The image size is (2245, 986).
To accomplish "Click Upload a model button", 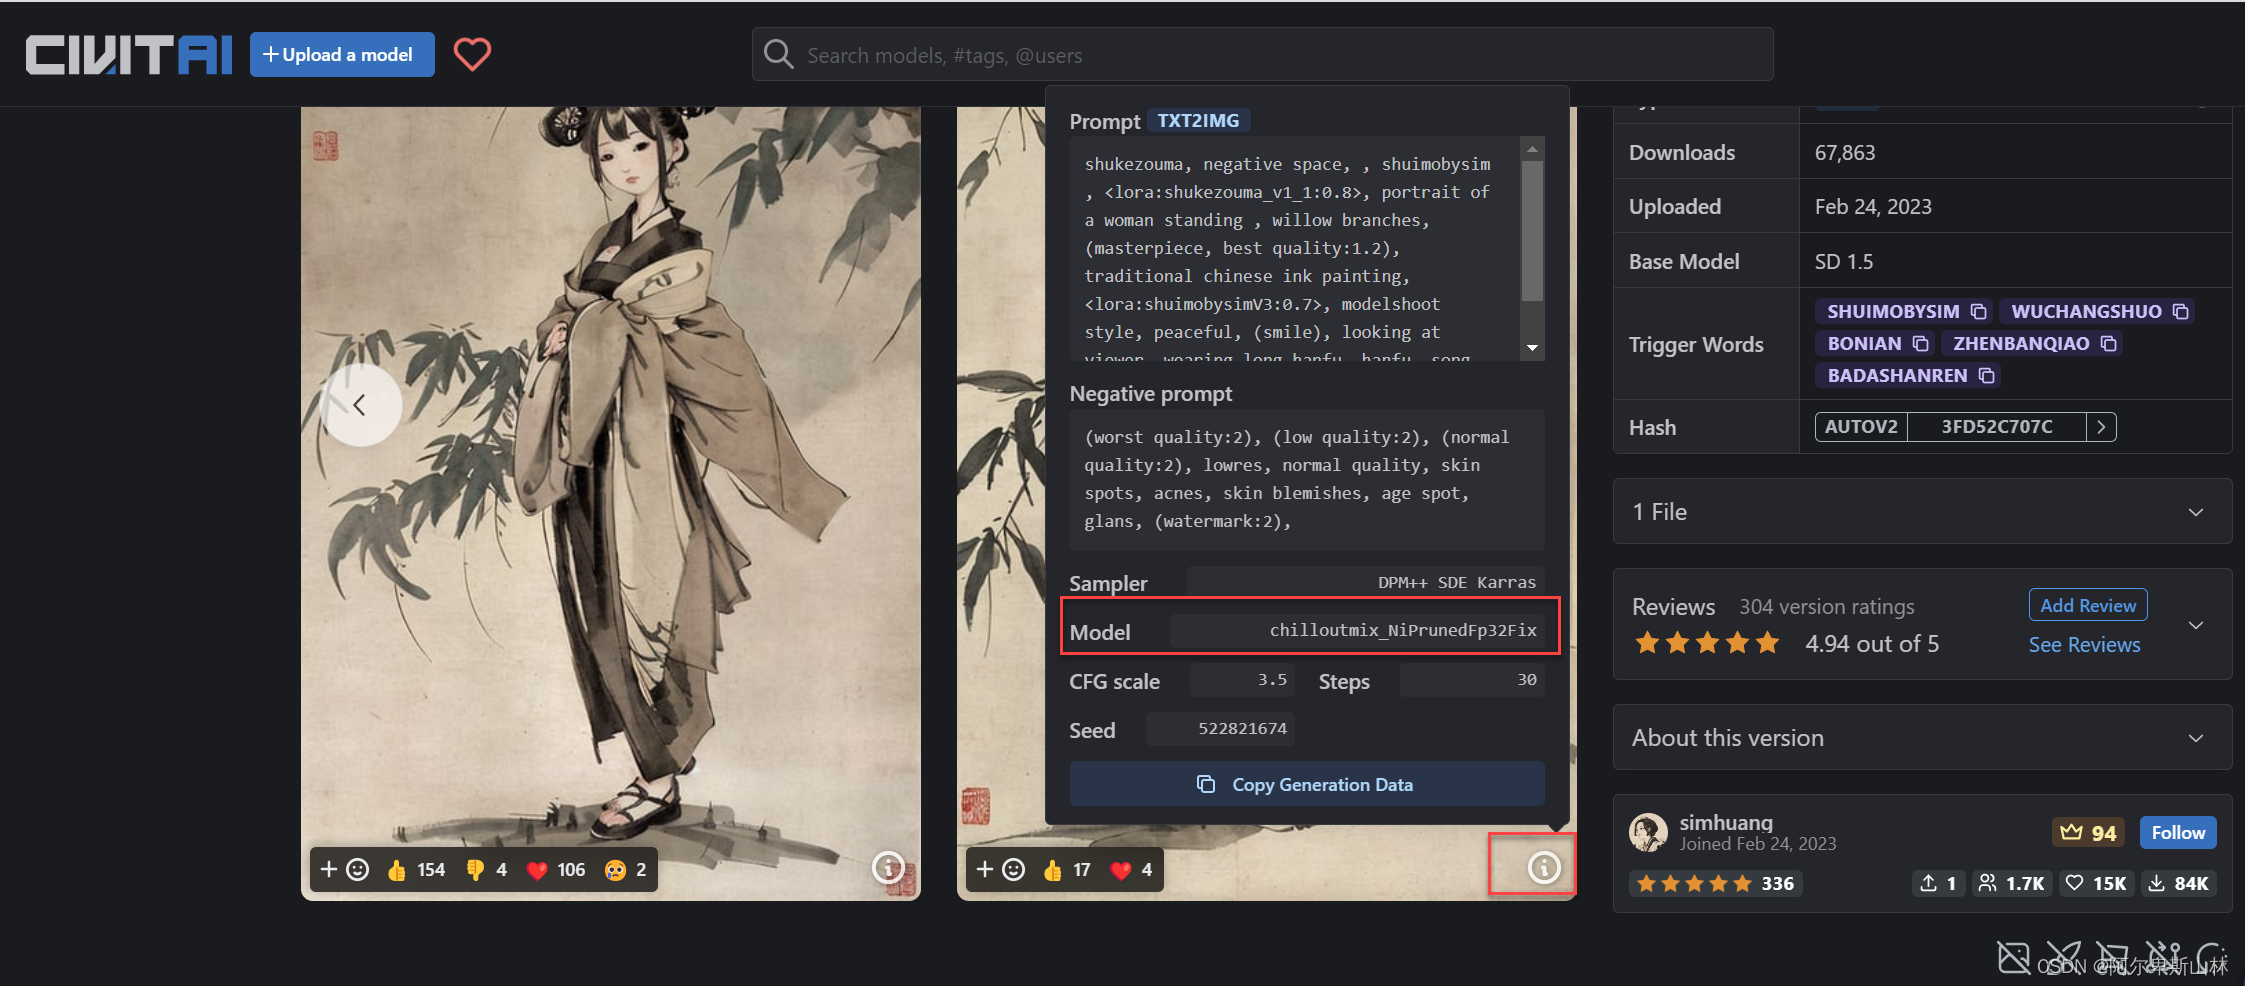I will (x=342, y=54).
